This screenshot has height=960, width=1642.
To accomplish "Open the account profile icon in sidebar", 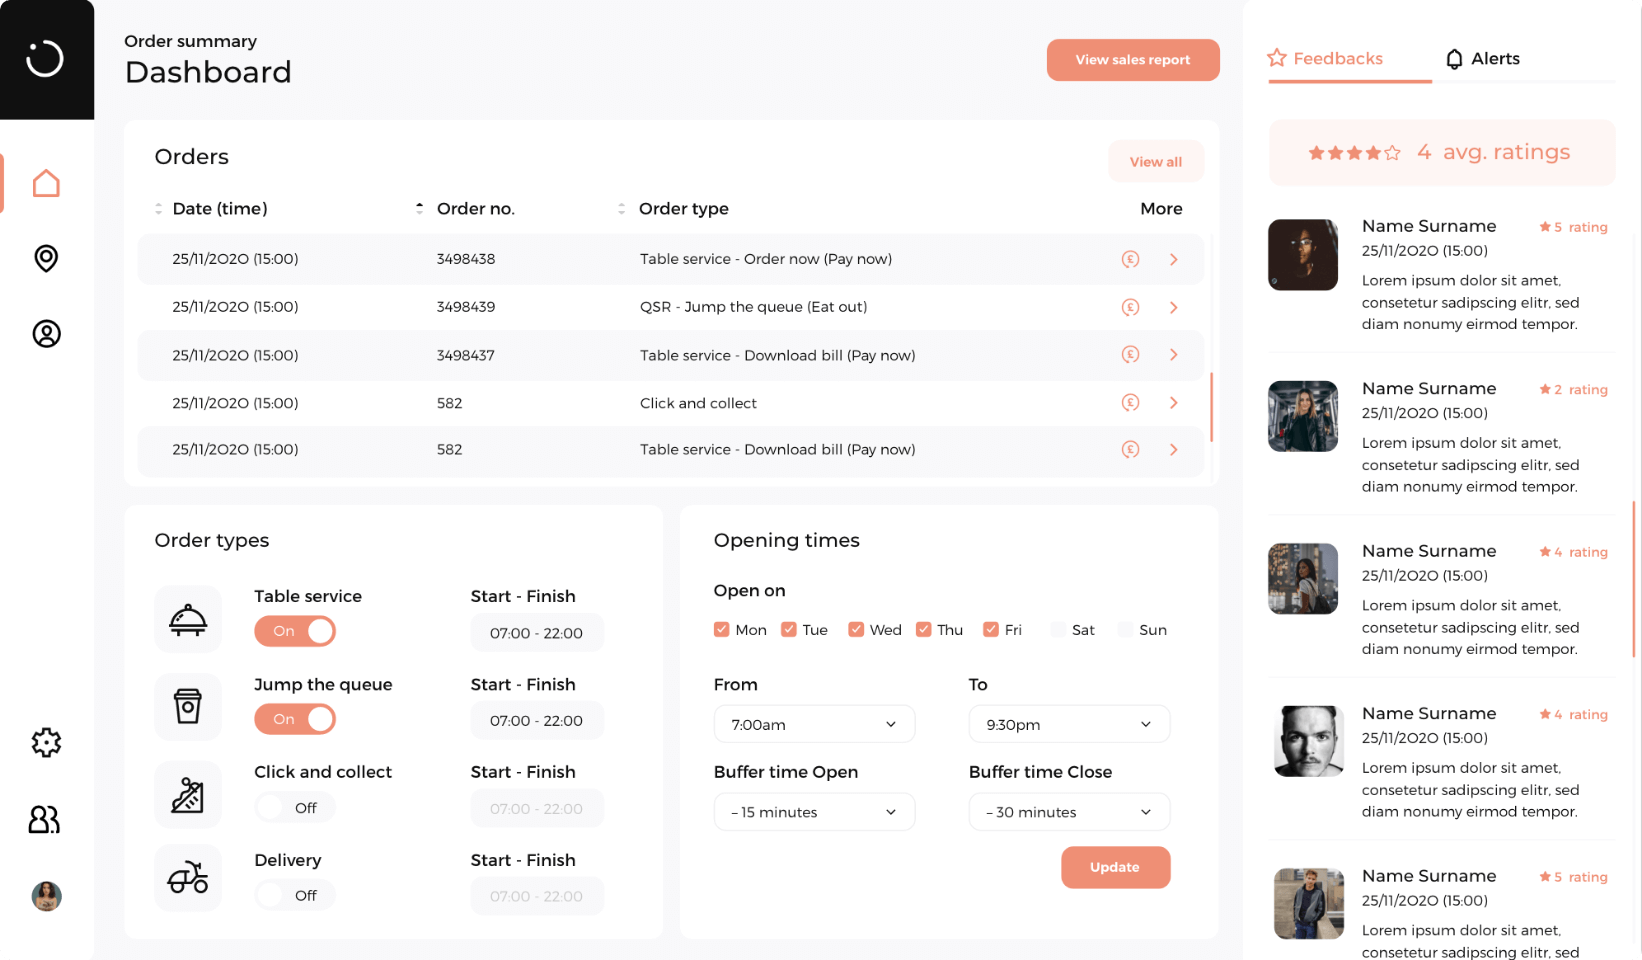I will (x=46, y=334).
